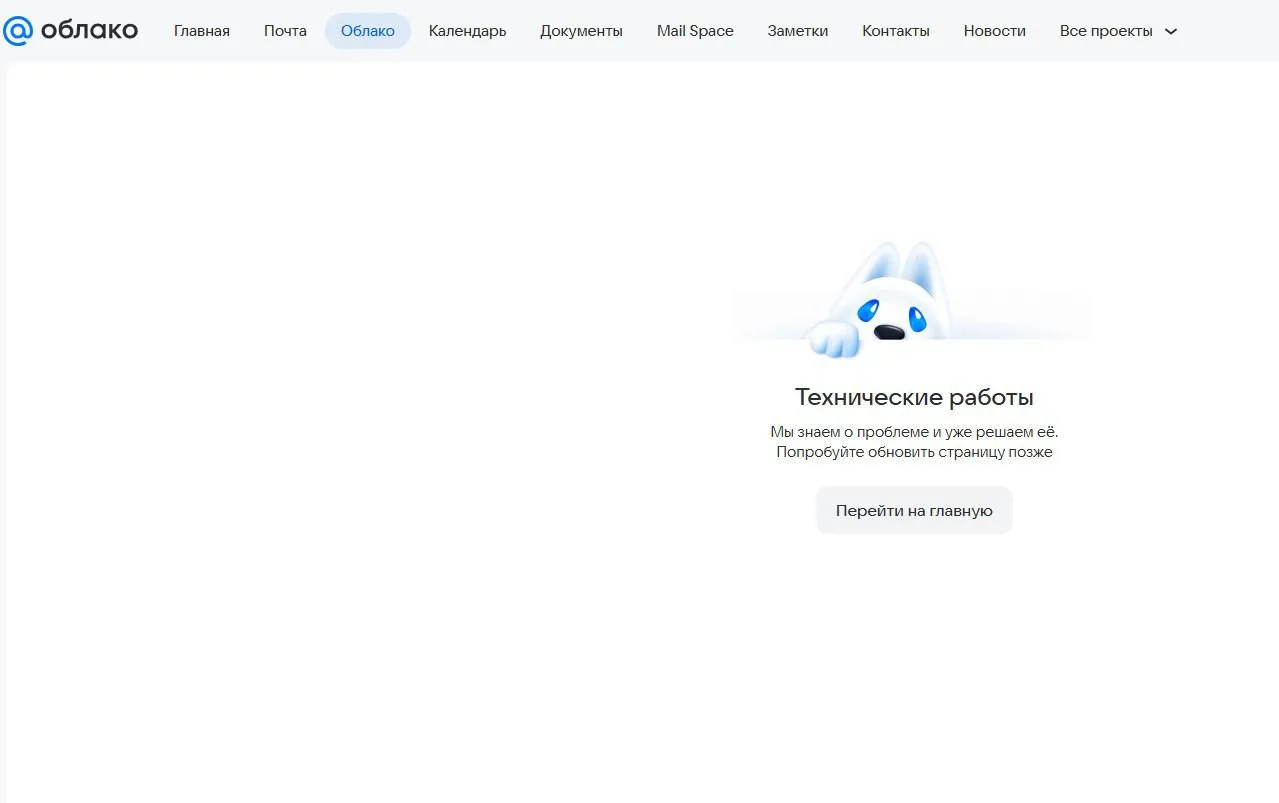Select the highlighted Облако tab
This screenshot has height=803, width=1279.
368,31
